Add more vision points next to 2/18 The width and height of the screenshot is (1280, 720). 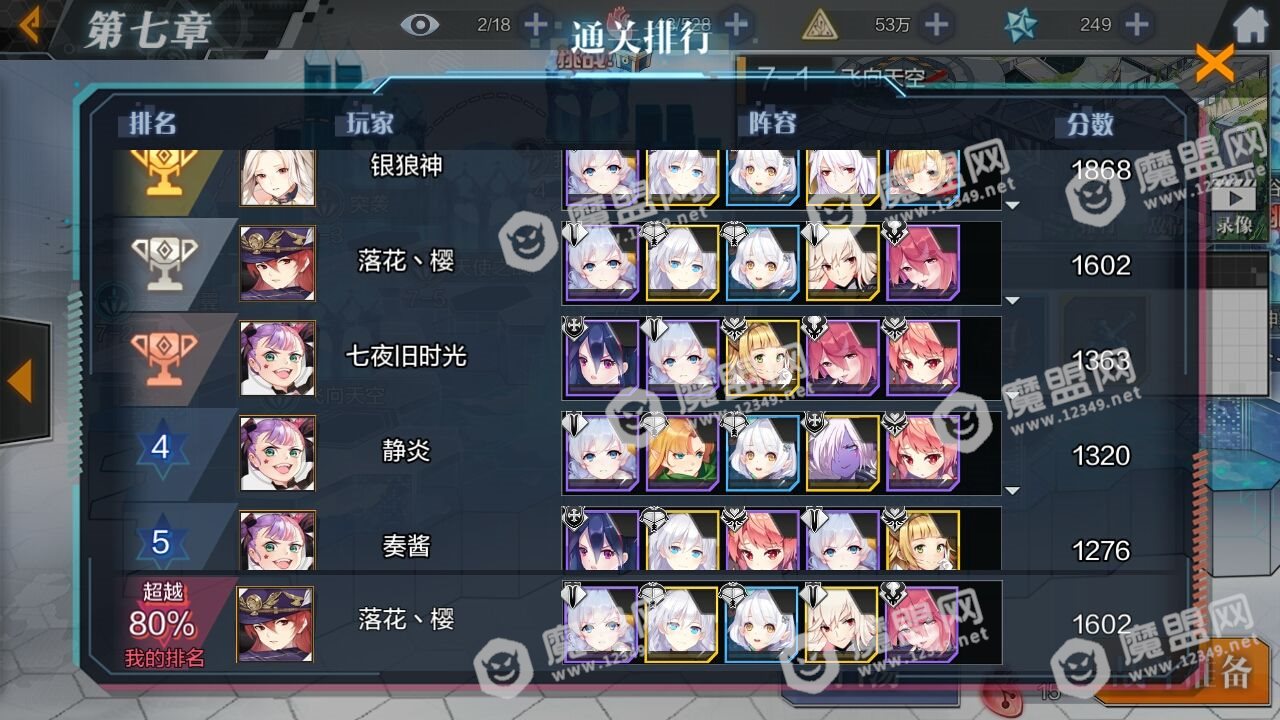pos(536,24)
